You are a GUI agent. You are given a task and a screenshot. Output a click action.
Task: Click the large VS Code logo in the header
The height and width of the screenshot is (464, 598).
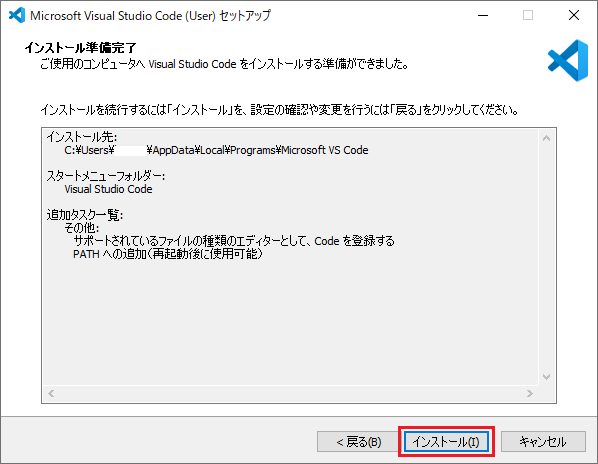click(x=568, y=60)
